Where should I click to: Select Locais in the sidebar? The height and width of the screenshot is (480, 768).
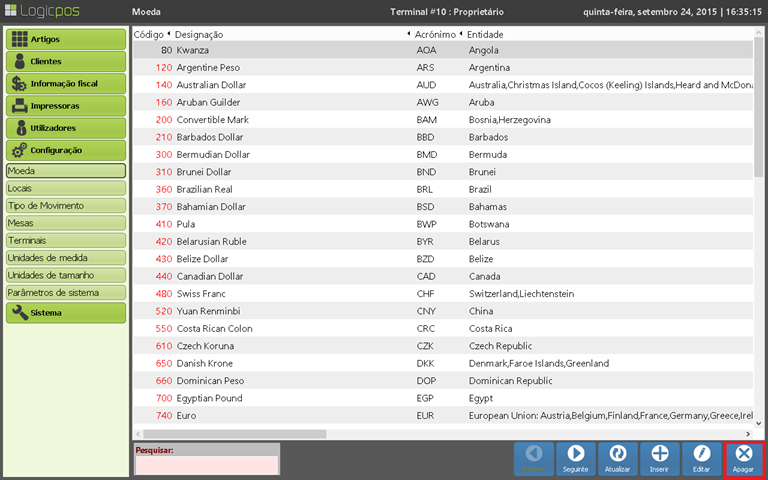pyautogui.click(x=66, y=188)
